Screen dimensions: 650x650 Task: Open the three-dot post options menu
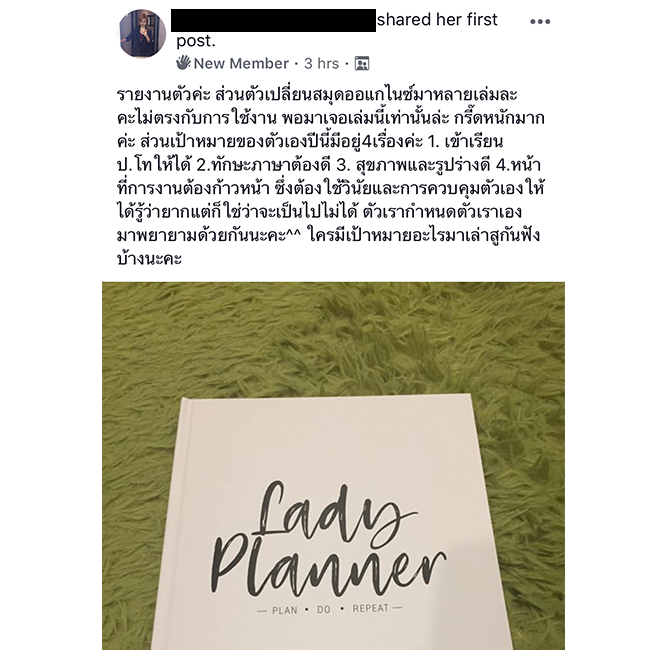[x=540, y=22]
